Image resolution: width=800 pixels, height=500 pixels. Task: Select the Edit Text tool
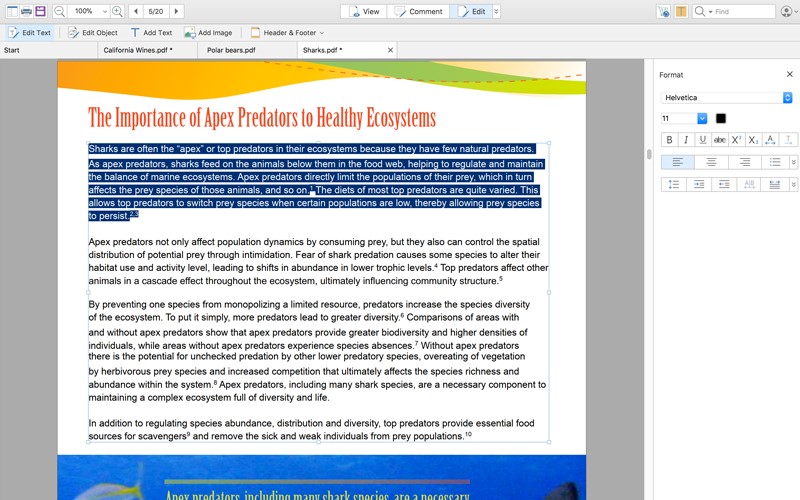(30, 33)
